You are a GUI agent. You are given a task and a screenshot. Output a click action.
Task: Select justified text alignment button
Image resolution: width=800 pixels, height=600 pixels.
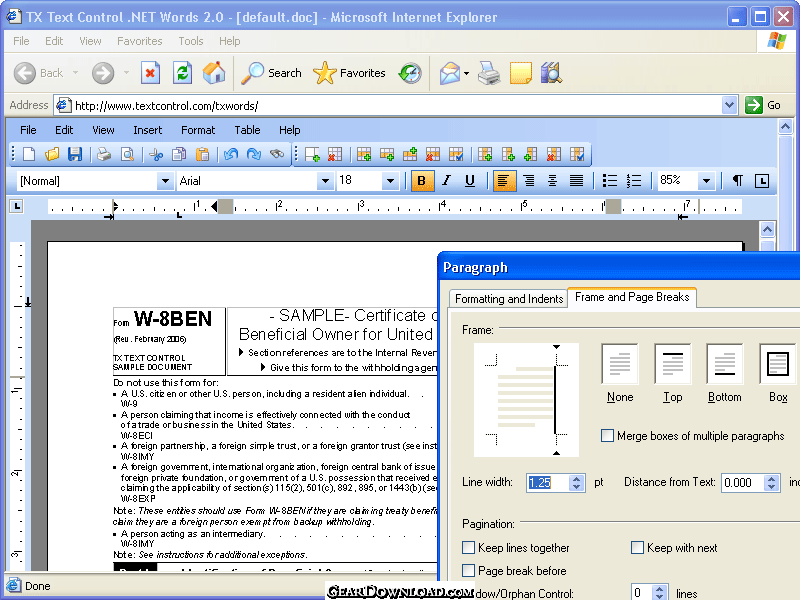pos(577,181)
